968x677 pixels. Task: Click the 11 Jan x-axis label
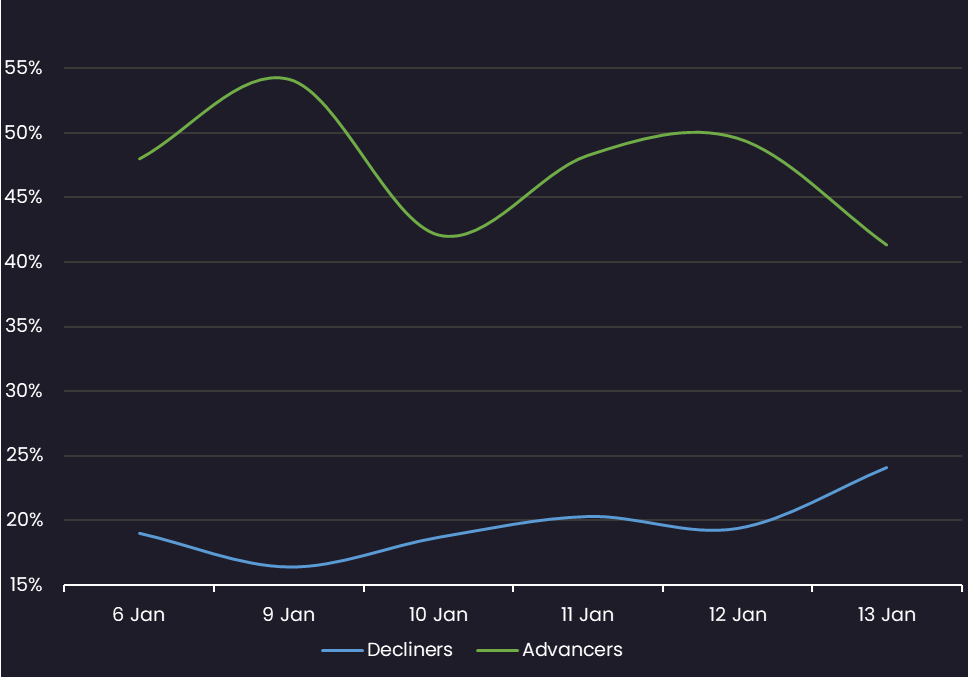[x=588, y=615]
